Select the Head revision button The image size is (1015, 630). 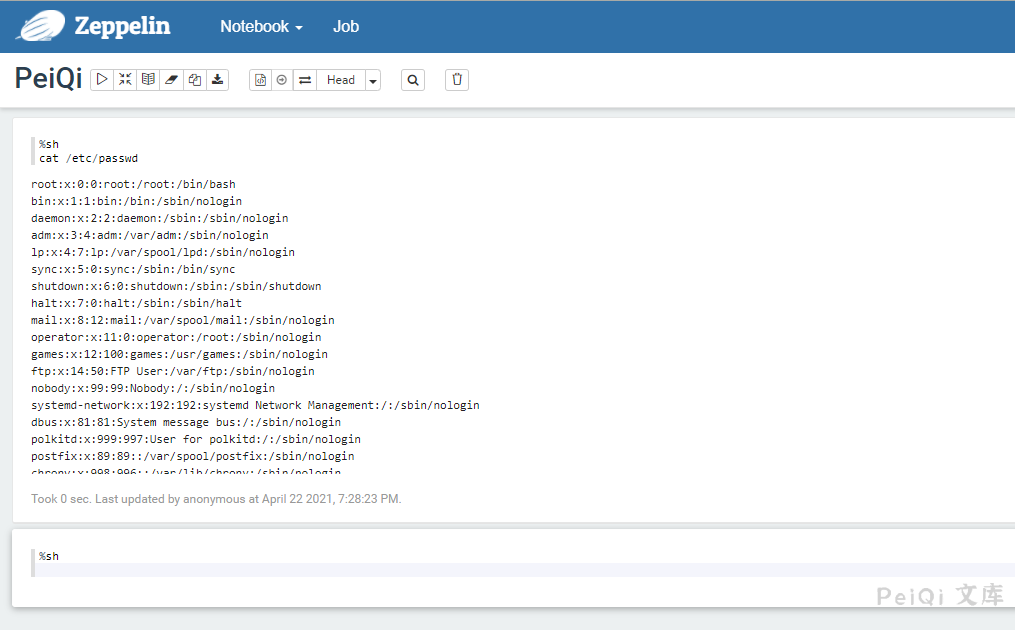(340, 80)
